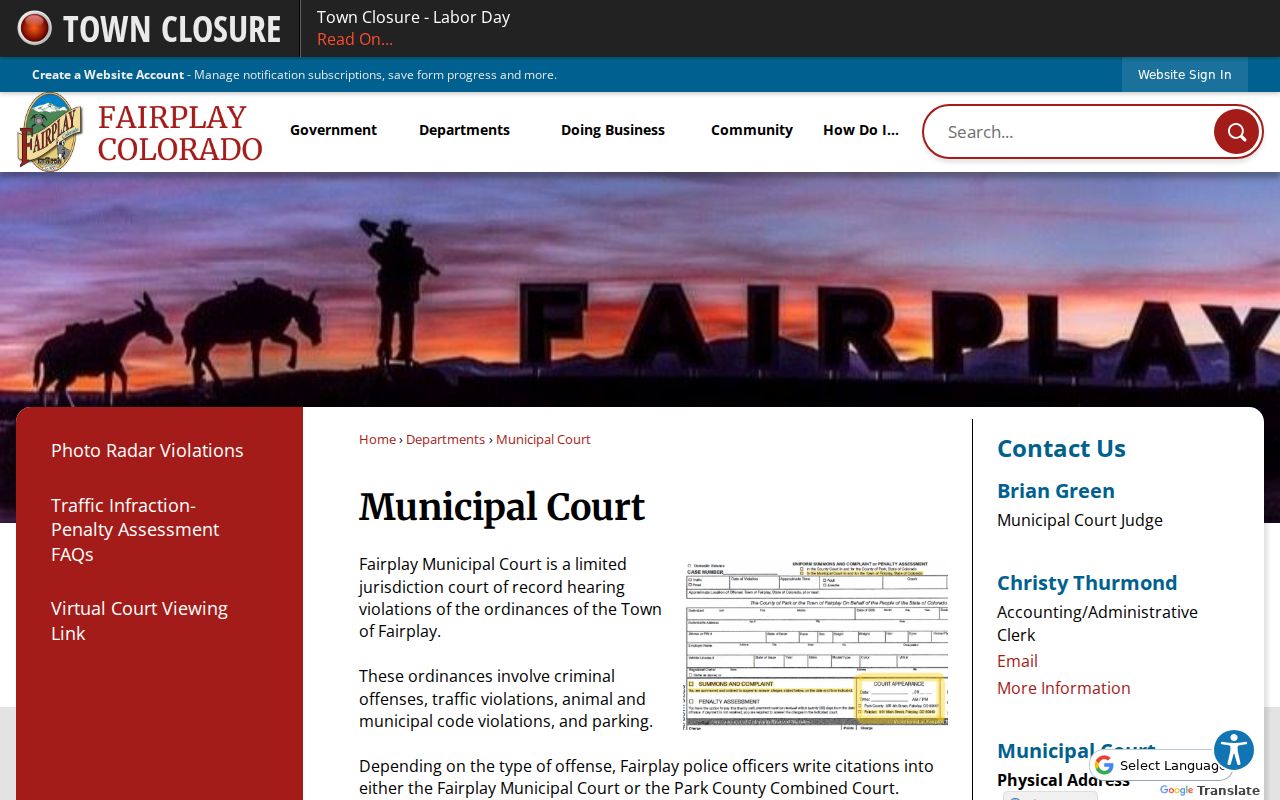The height and width of the screenshot is (800, 1280).
Task: Open the Government menu
Action: click(x=333, y=130)
